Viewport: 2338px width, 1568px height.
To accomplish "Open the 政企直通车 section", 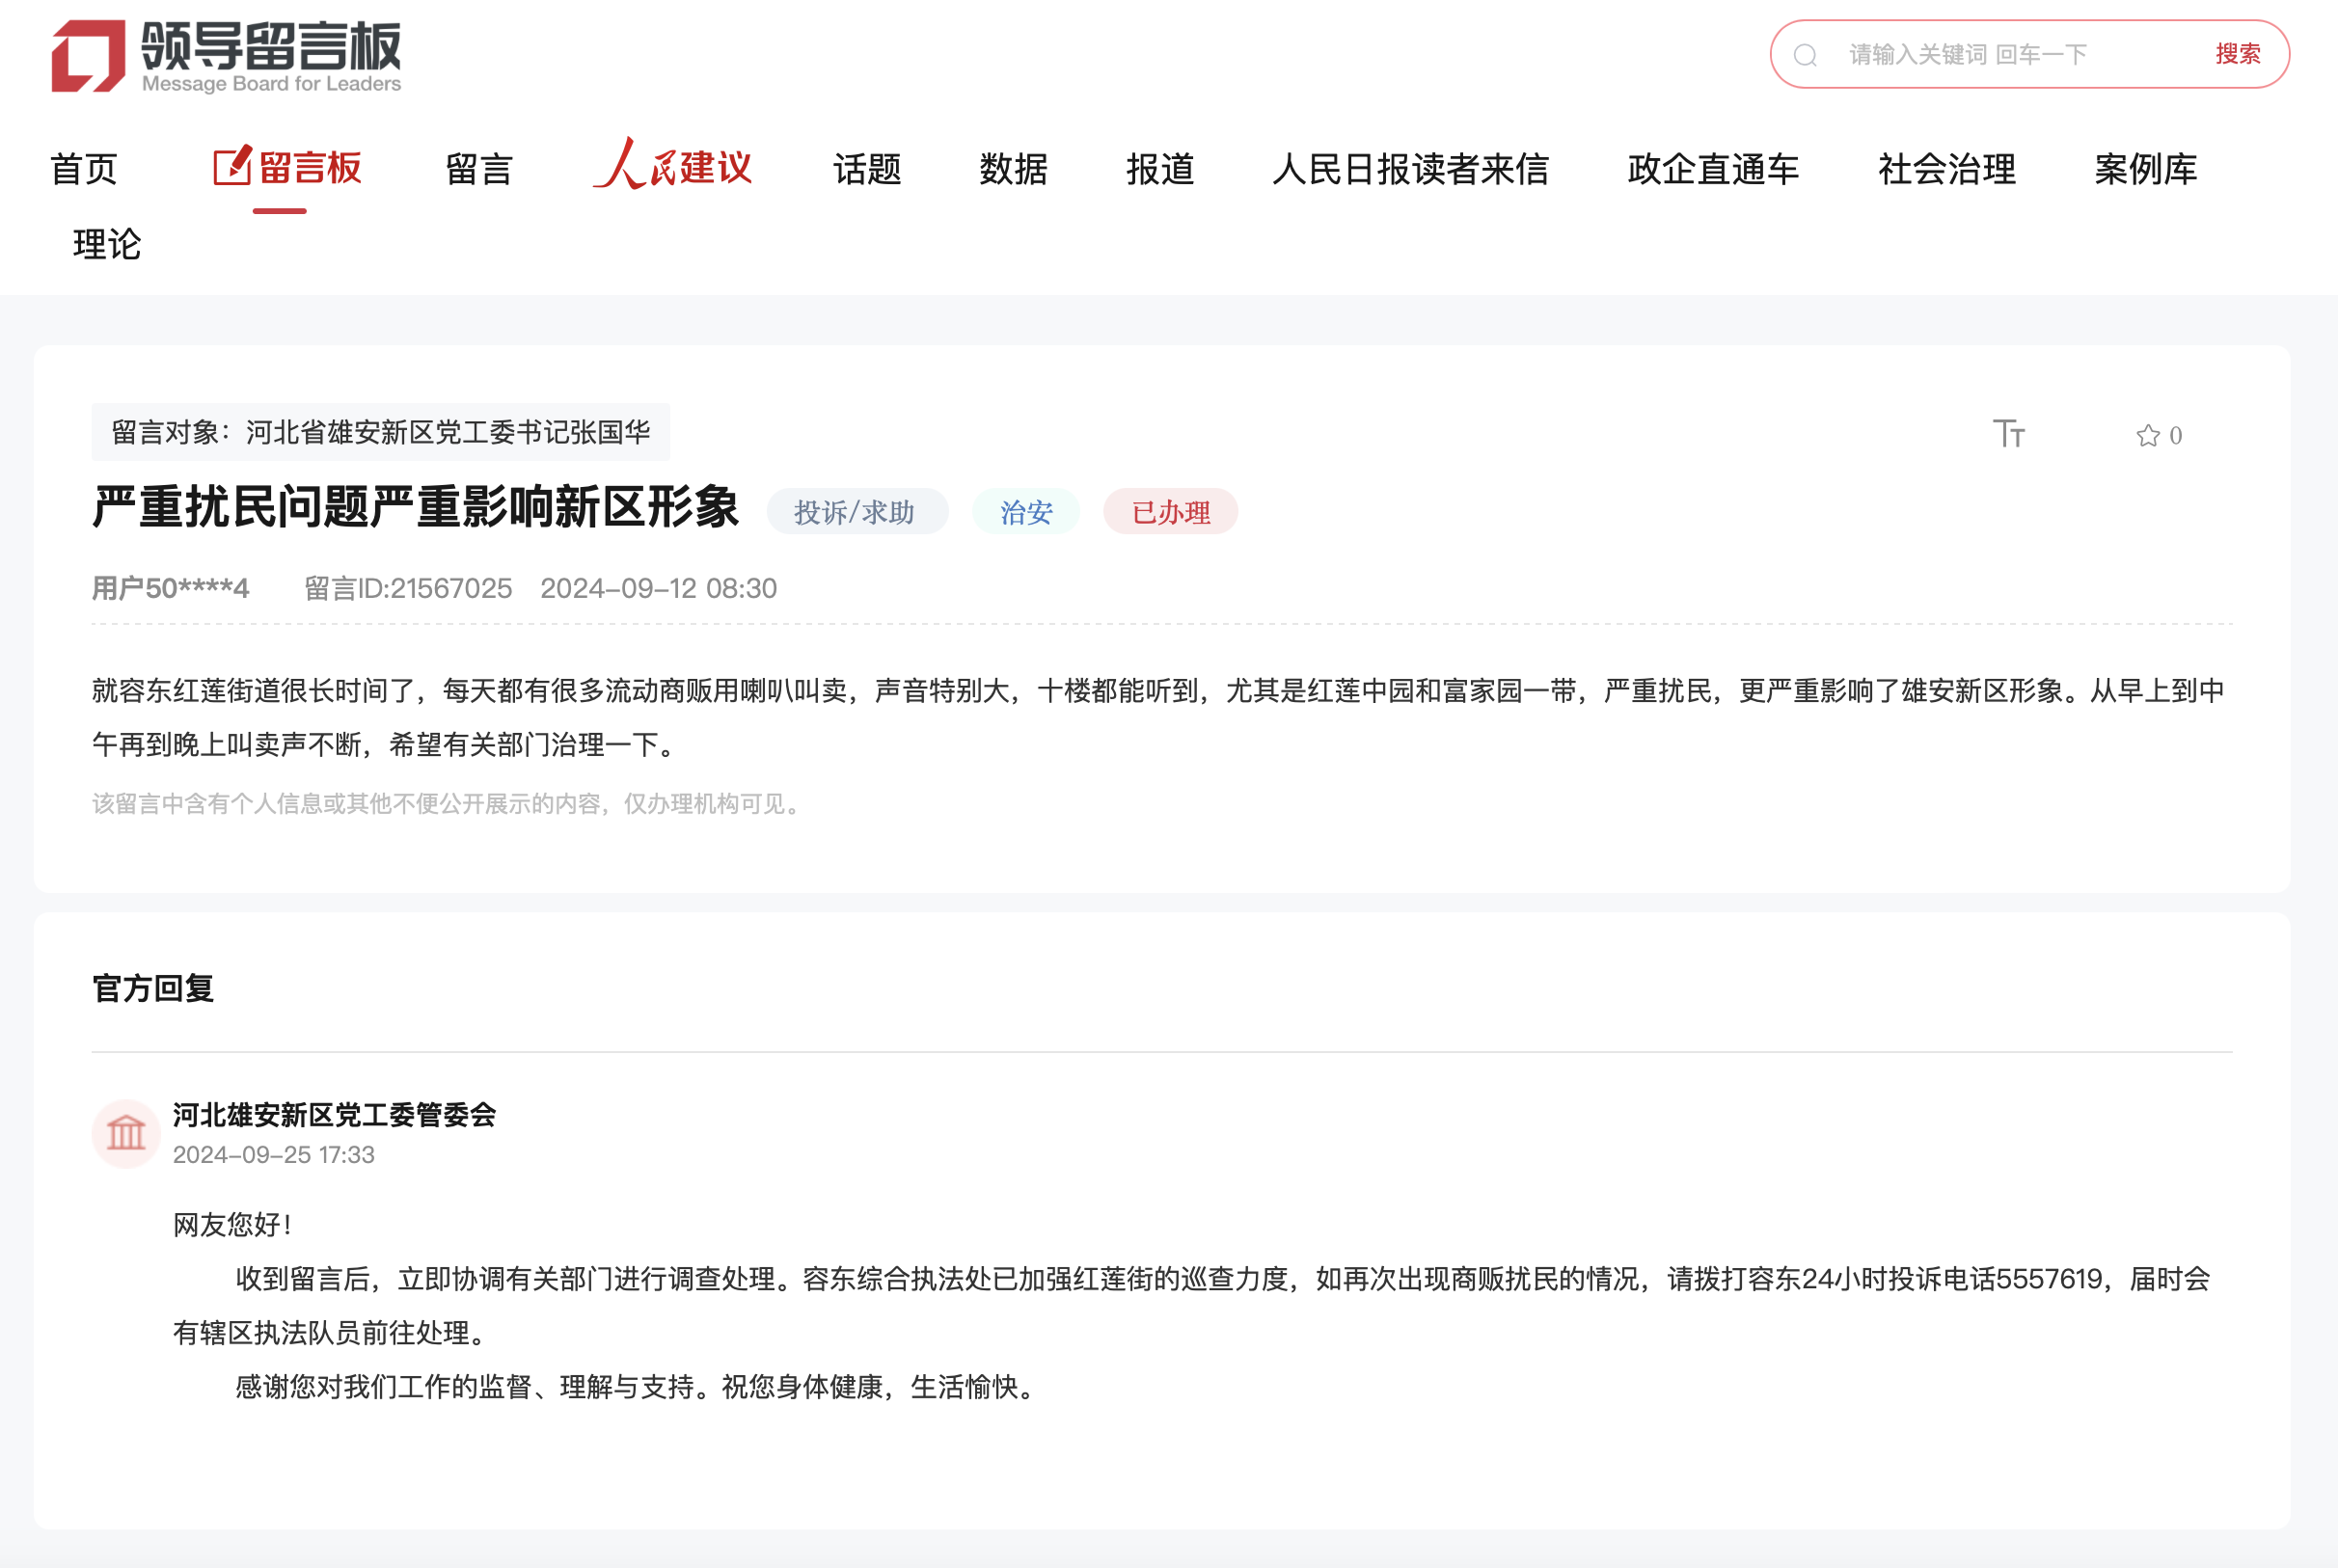I will point(1712,168).
